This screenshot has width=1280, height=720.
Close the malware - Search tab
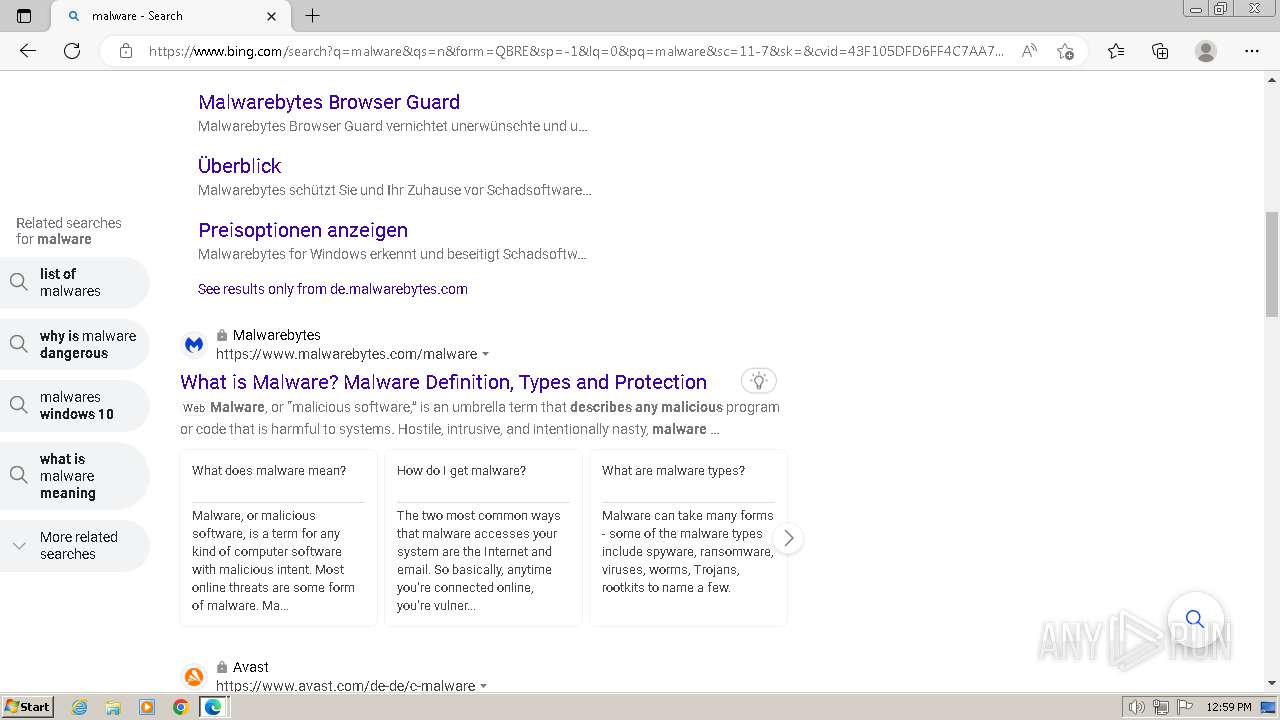(272, 16)
